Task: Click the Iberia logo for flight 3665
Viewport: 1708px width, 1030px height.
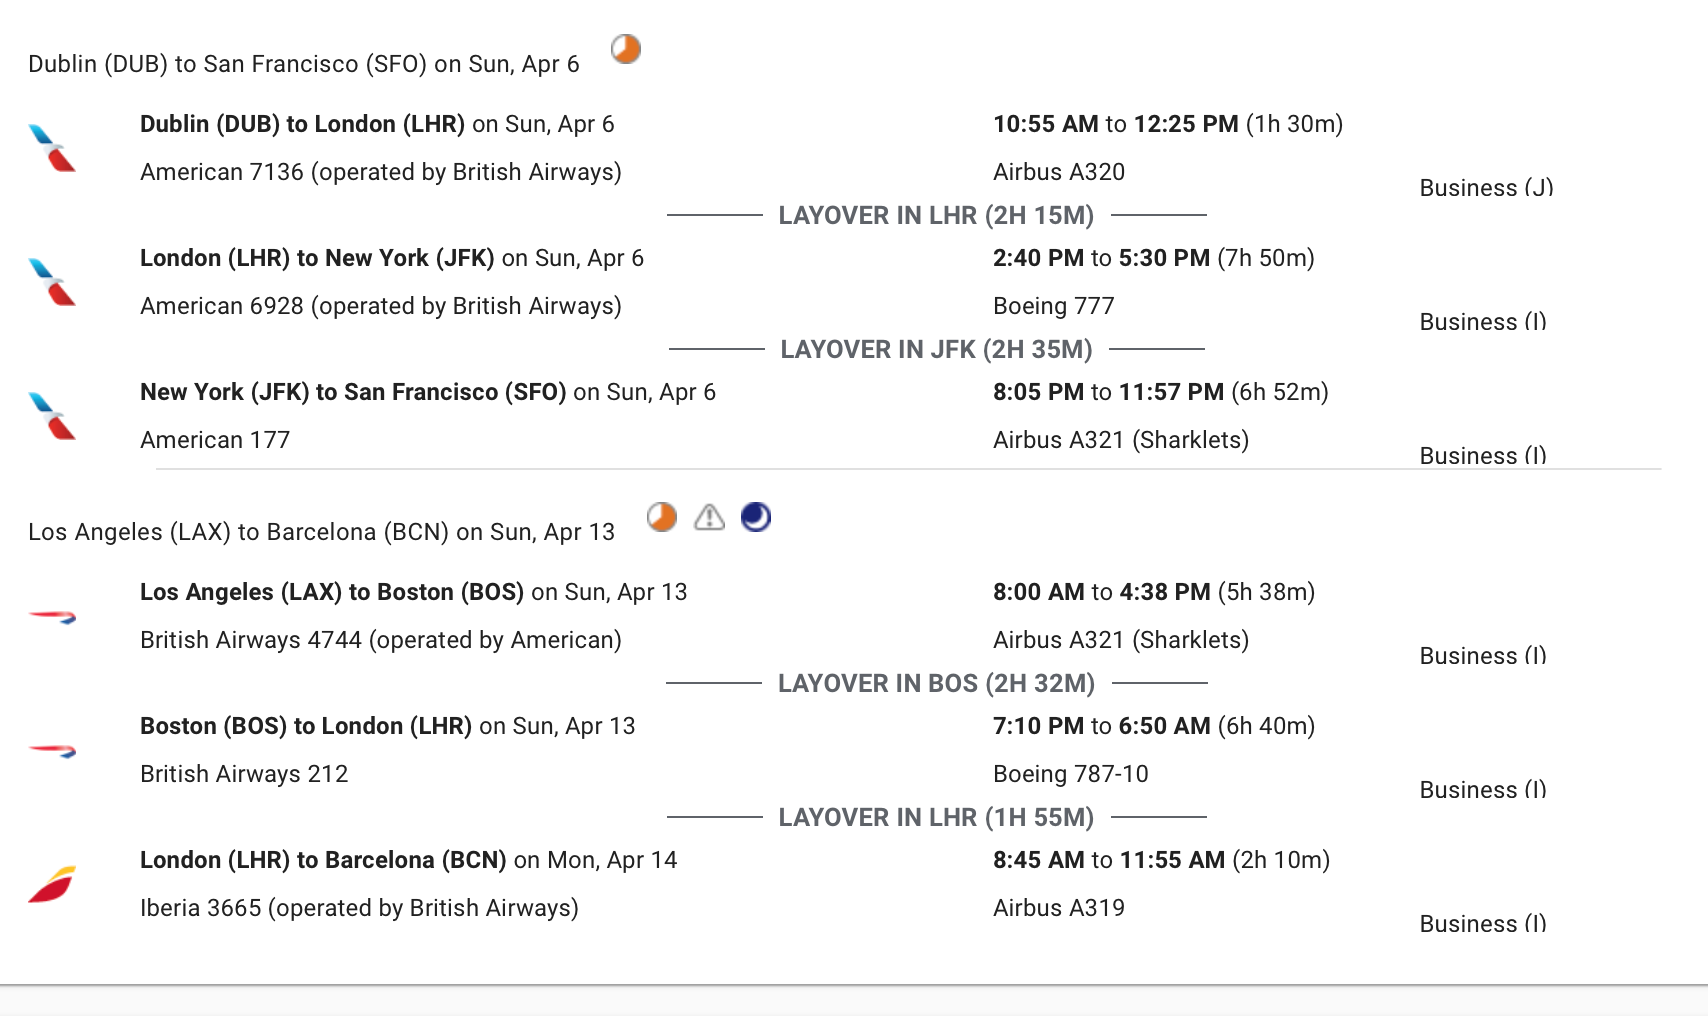Action: tap(53, 884)
